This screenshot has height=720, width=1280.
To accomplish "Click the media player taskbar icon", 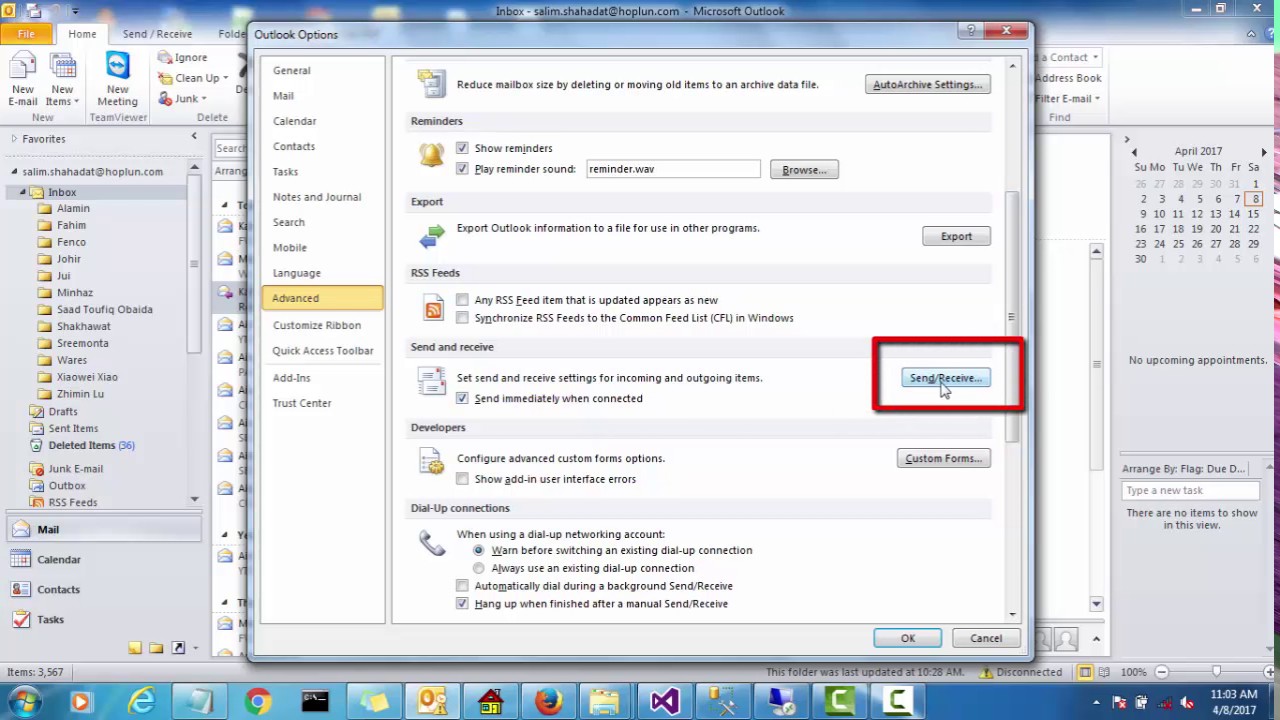I will 82,701.
